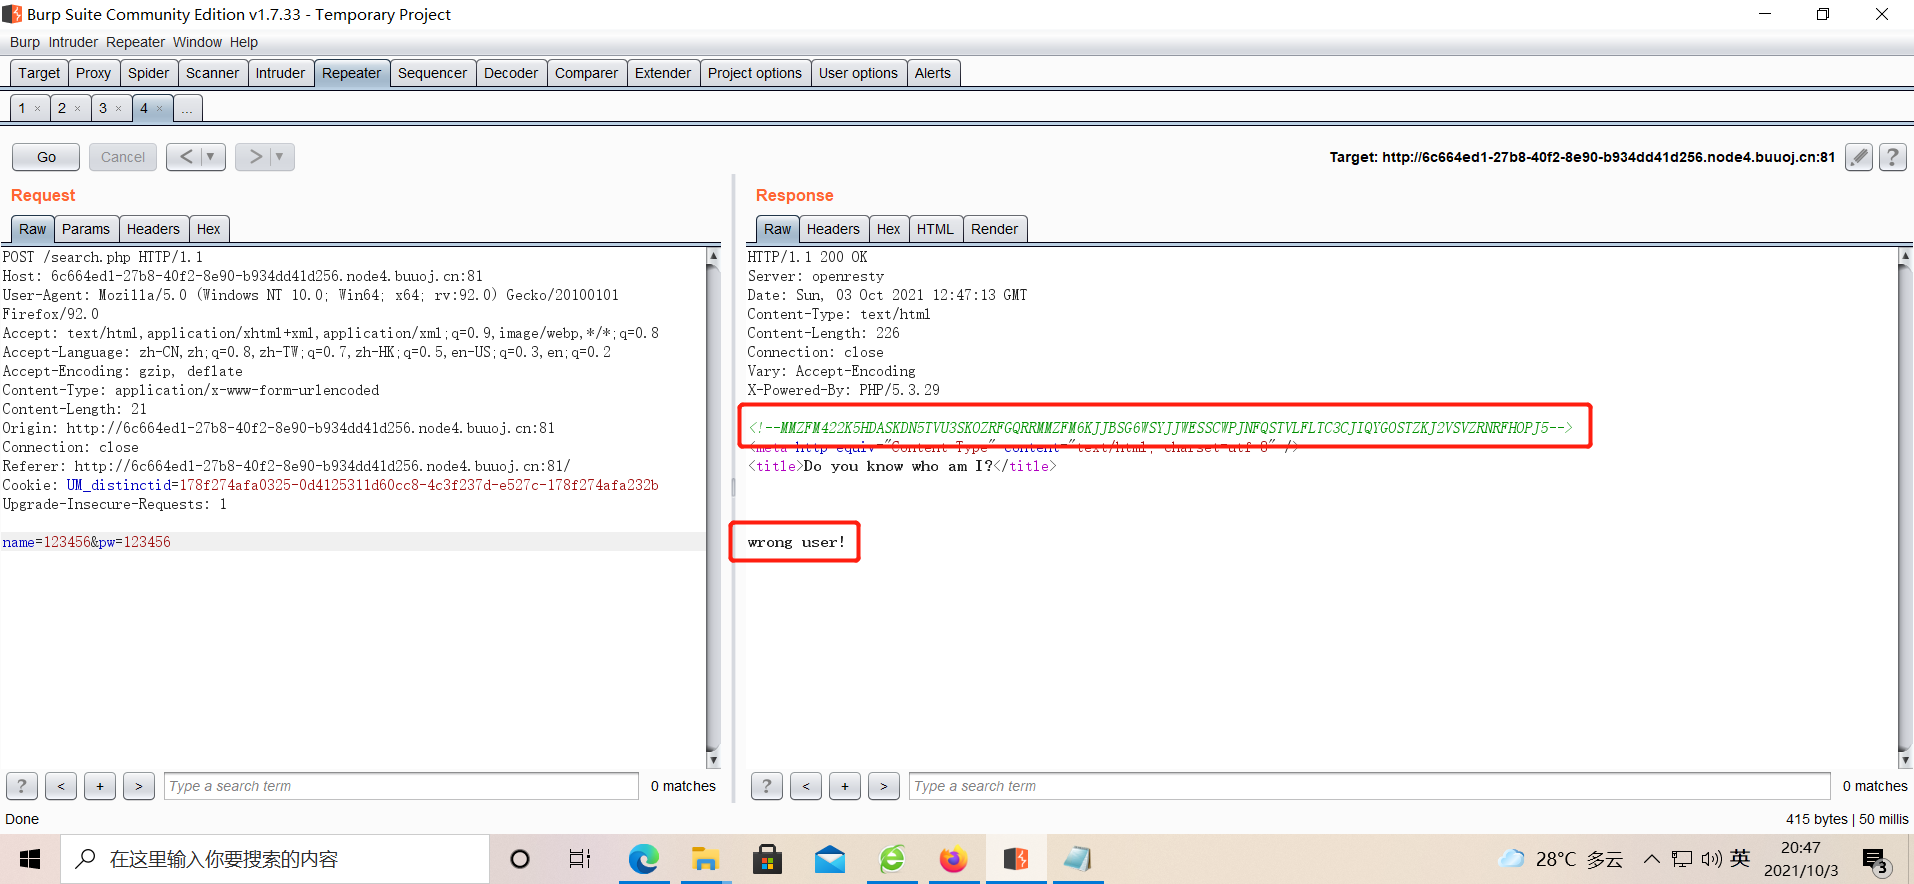Close Repeater tab 3

point(118,109)
